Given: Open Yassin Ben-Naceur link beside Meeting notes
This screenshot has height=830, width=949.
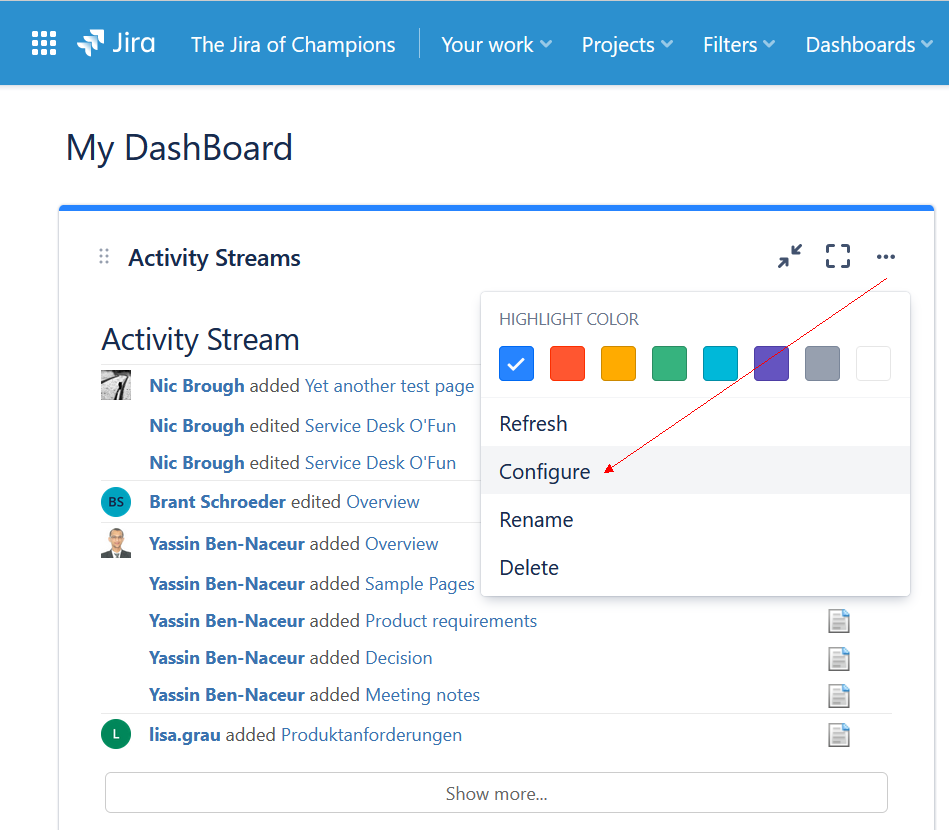Looking at the screenshot, I should [x=226, y=695].
